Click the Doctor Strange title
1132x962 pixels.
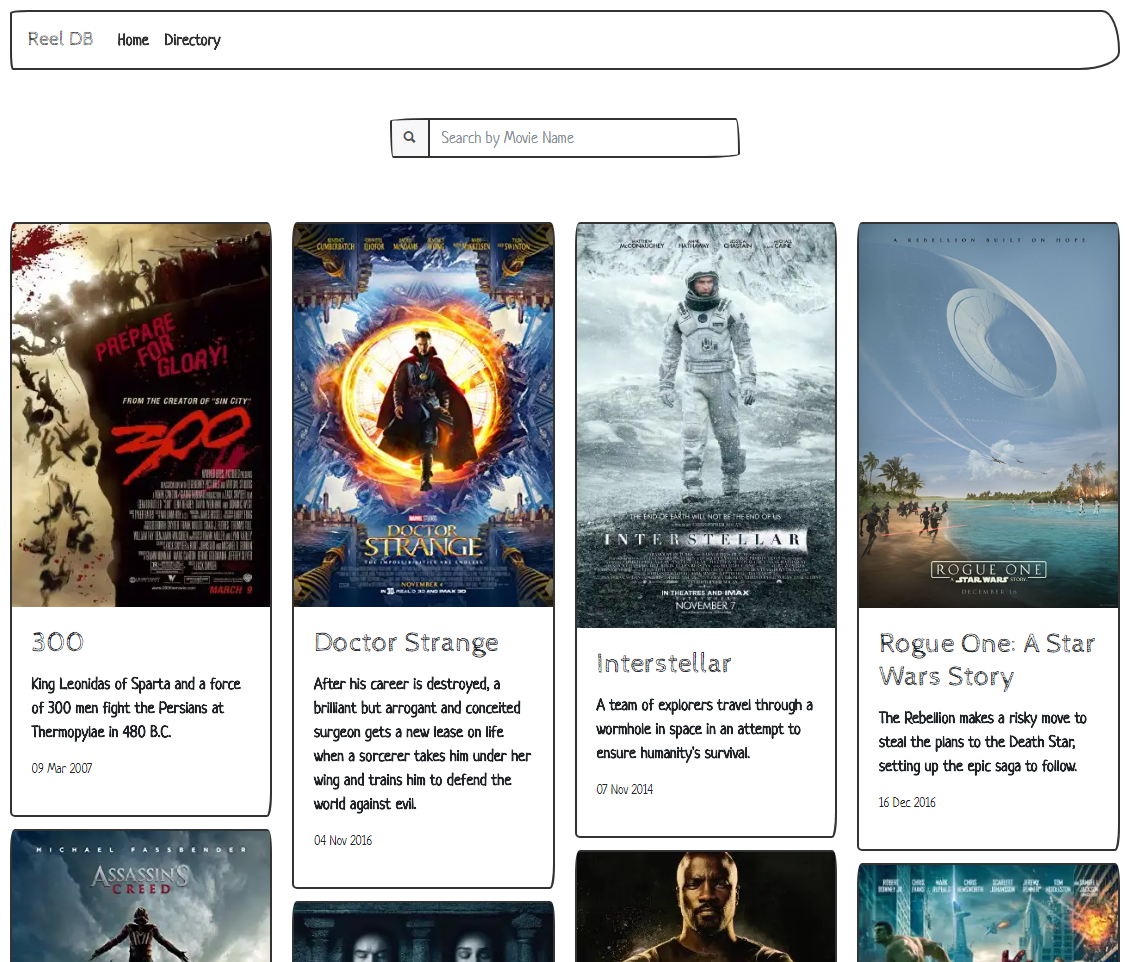point(406,642)
